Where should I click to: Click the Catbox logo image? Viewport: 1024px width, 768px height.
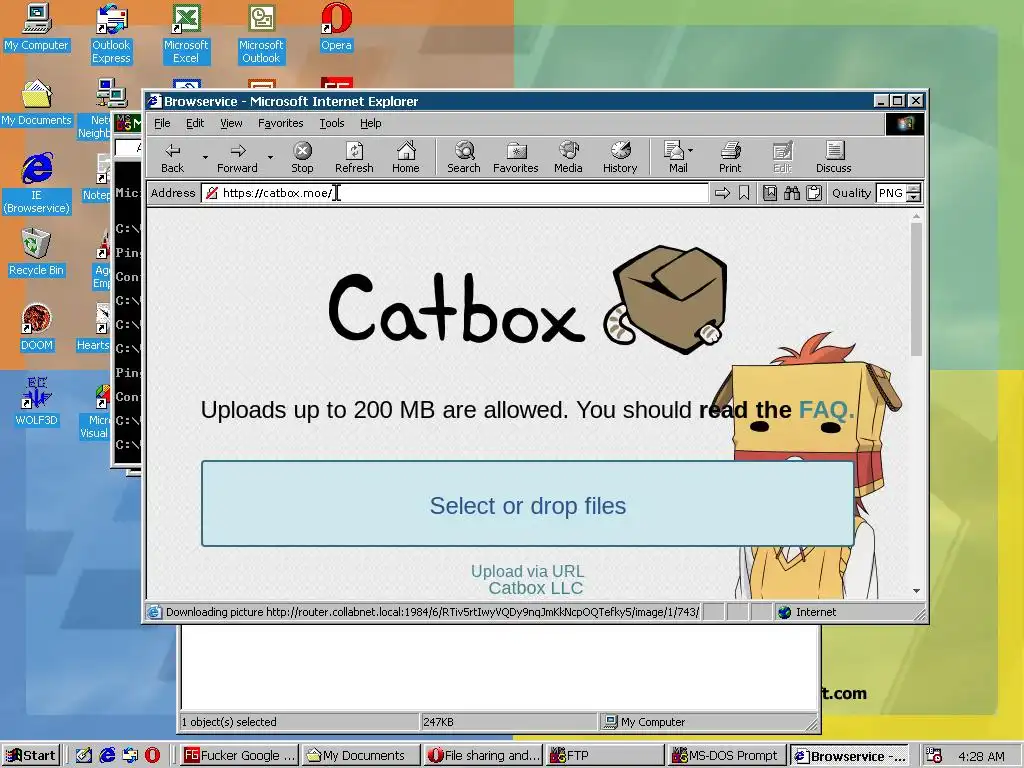point(528,302)
